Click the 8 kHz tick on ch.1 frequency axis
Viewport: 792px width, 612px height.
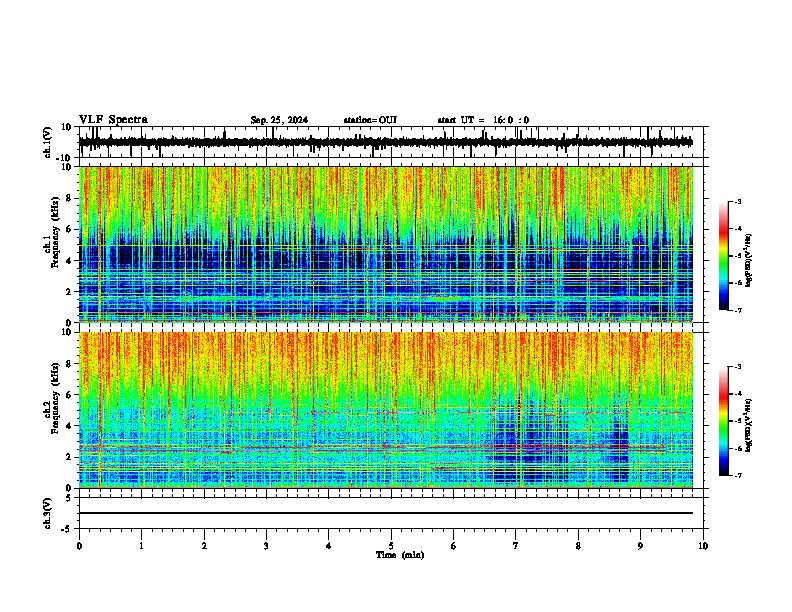69,198
